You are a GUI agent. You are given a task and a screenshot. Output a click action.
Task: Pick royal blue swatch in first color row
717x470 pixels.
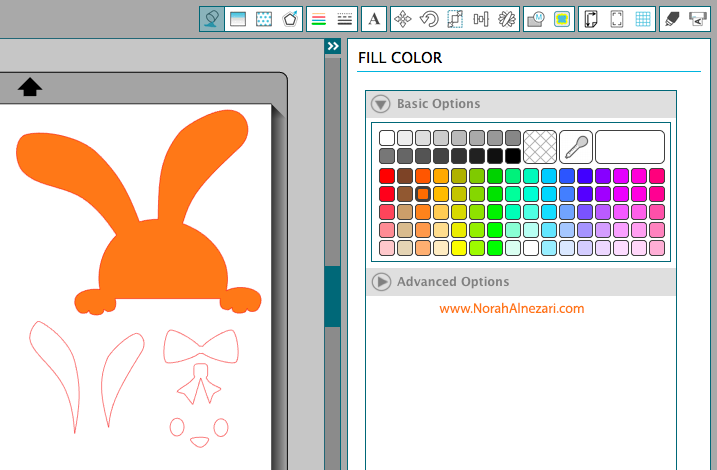click(567, 176)
